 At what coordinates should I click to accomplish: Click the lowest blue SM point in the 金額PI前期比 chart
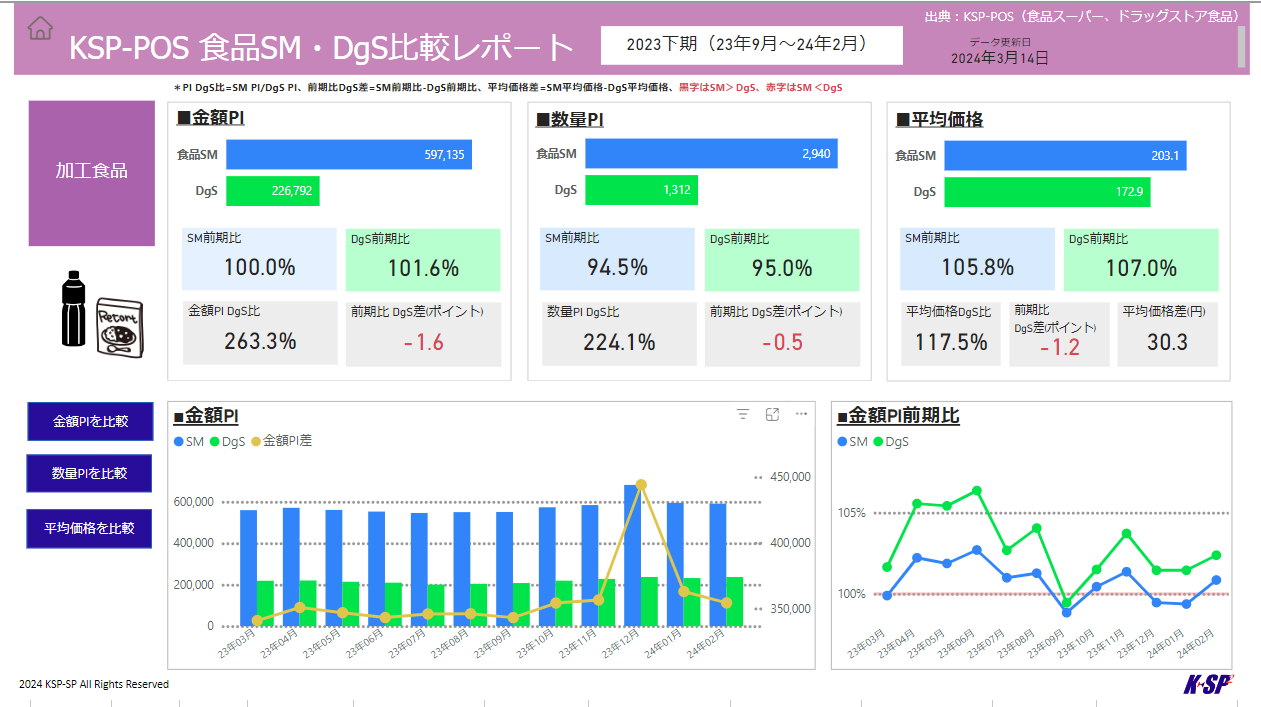coord(1066,612)
